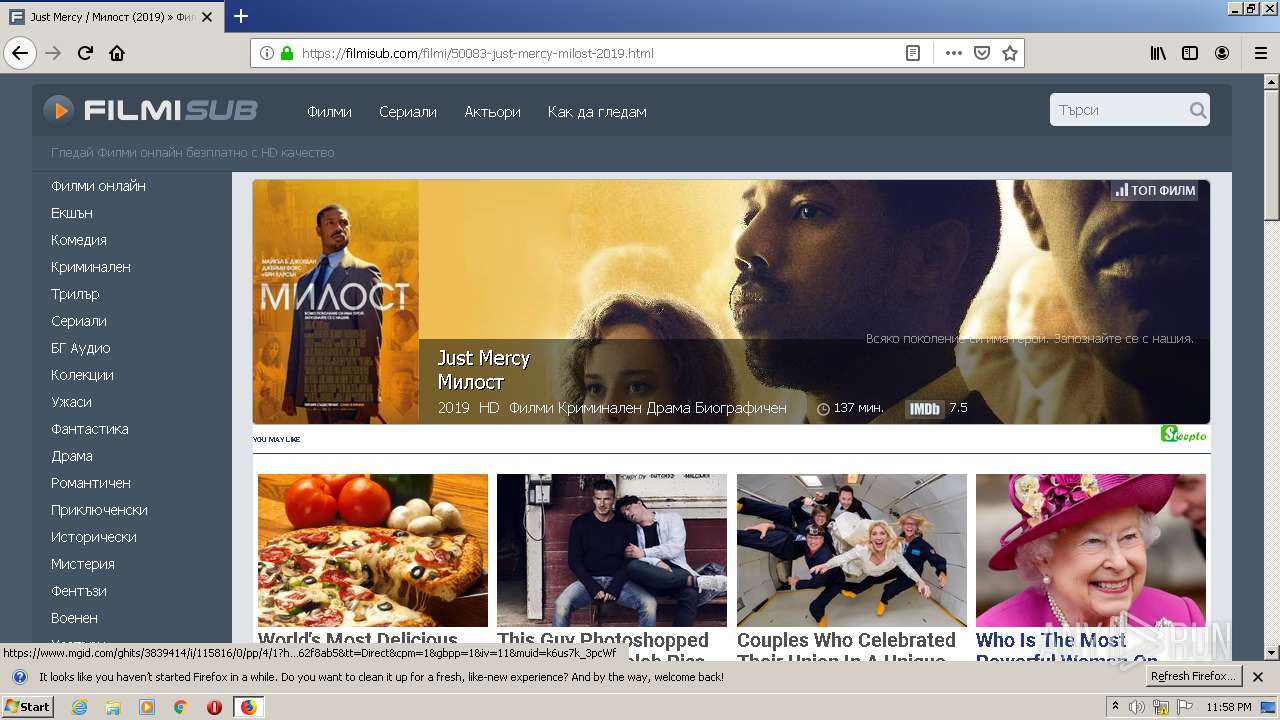Open Трилър category

[x=75, y=294]
